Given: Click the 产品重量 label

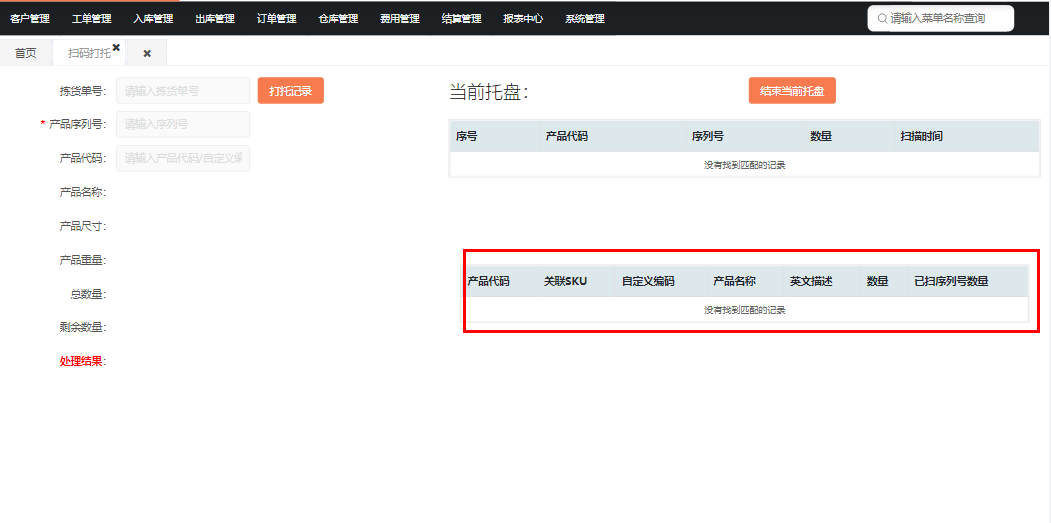Looking at the screenshot, I should 81,260.
